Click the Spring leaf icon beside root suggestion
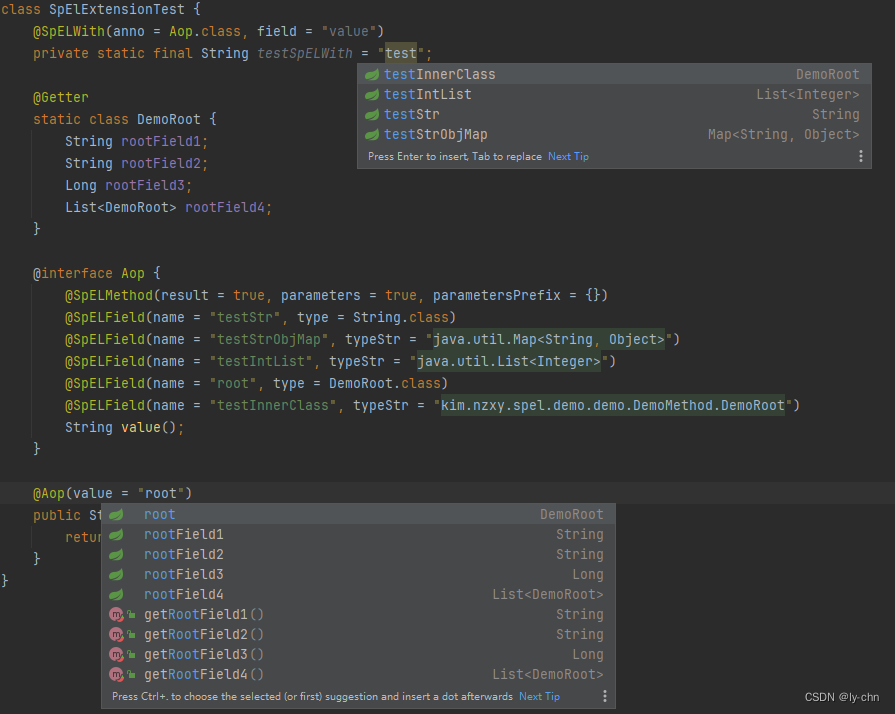 [x=116, y=514]
